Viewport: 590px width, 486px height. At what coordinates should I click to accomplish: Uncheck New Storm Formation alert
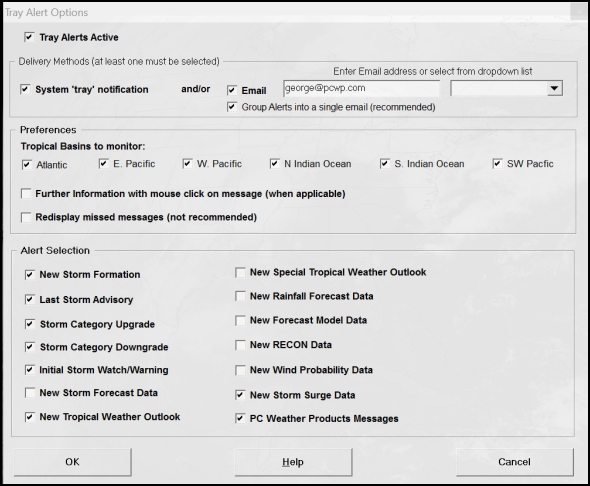point(30,275)
